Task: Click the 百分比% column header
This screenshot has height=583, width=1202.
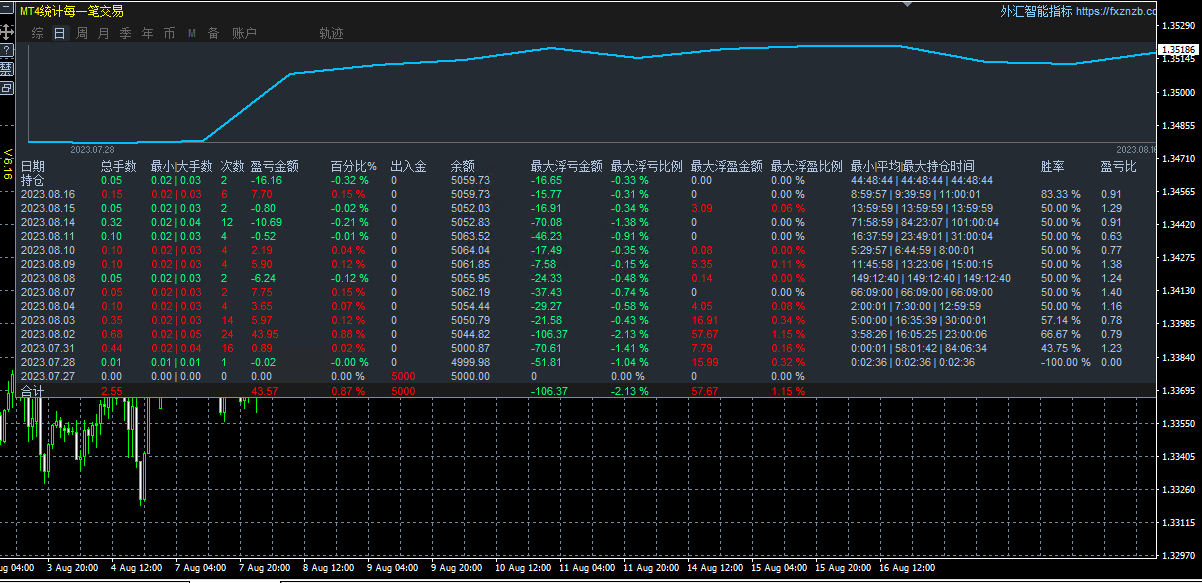Action: point(353,166)
